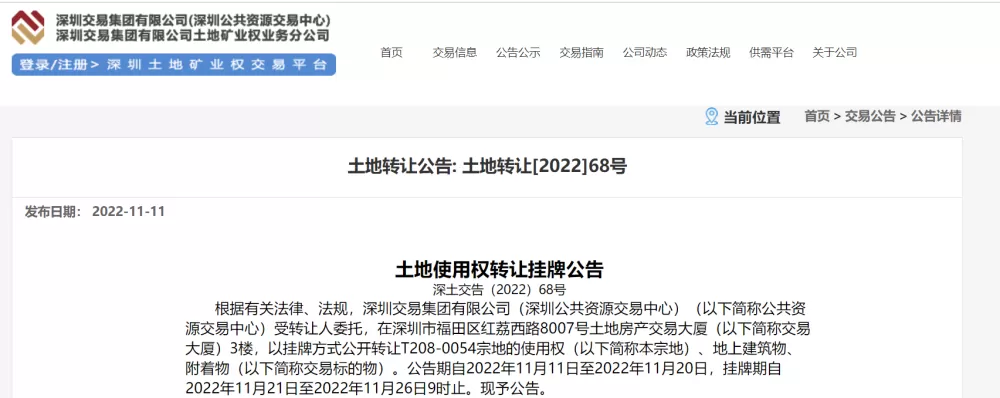
Task: Open the 首页 menu item
Action: [x=392, y=53]
